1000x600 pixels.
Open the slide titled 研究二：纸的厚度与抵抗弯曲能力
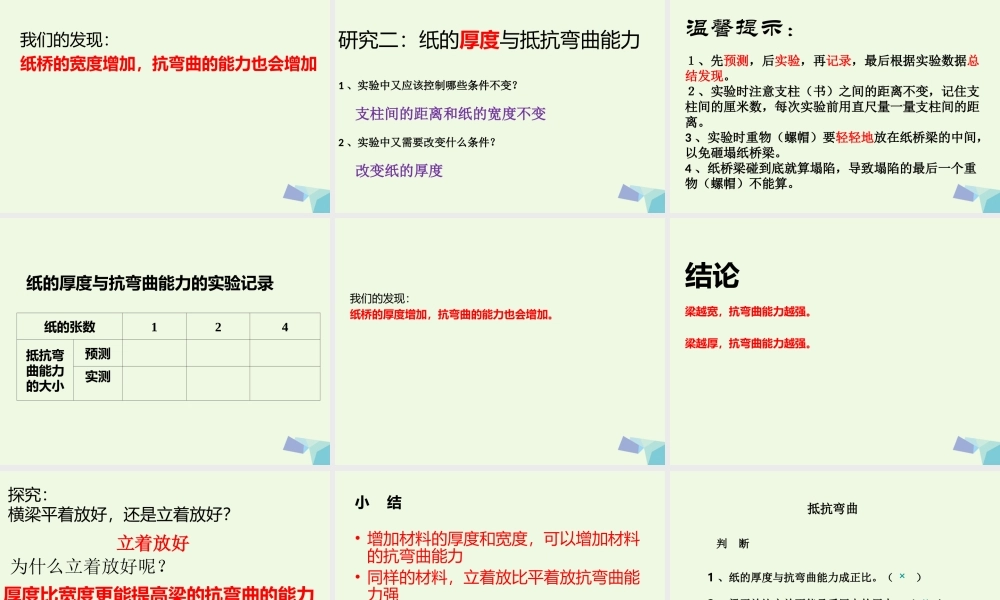click(500, 106)
